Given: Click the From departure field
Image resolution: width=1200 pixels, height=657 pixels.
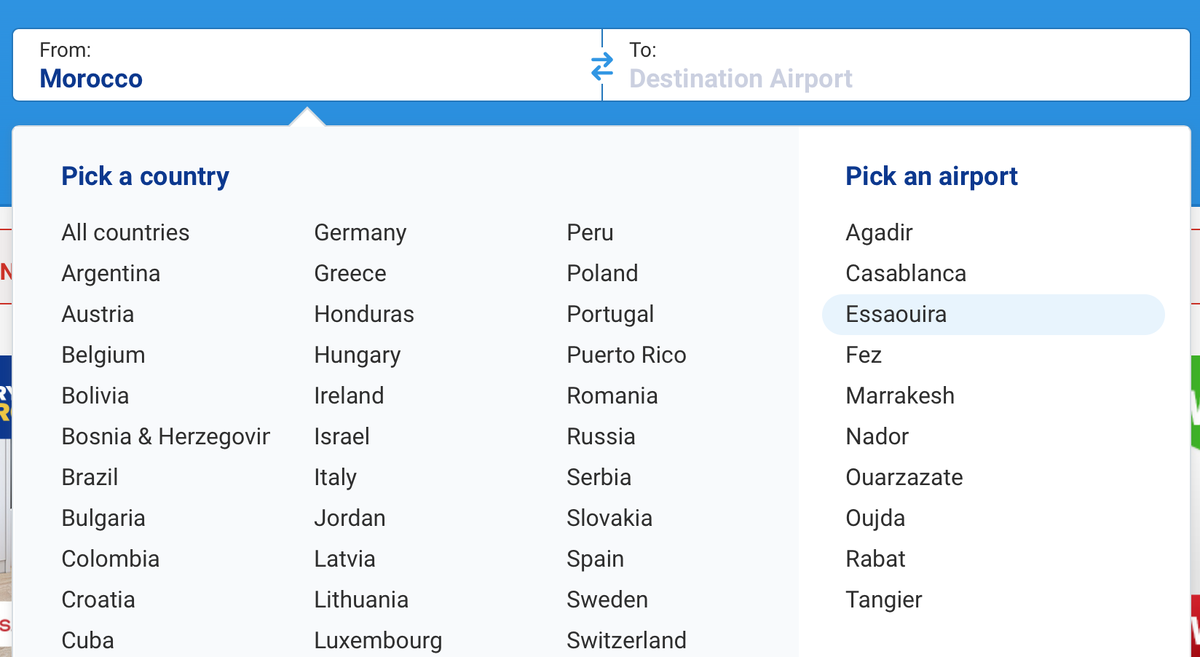Looking at the screenshot, I should (x=300, y=66).
